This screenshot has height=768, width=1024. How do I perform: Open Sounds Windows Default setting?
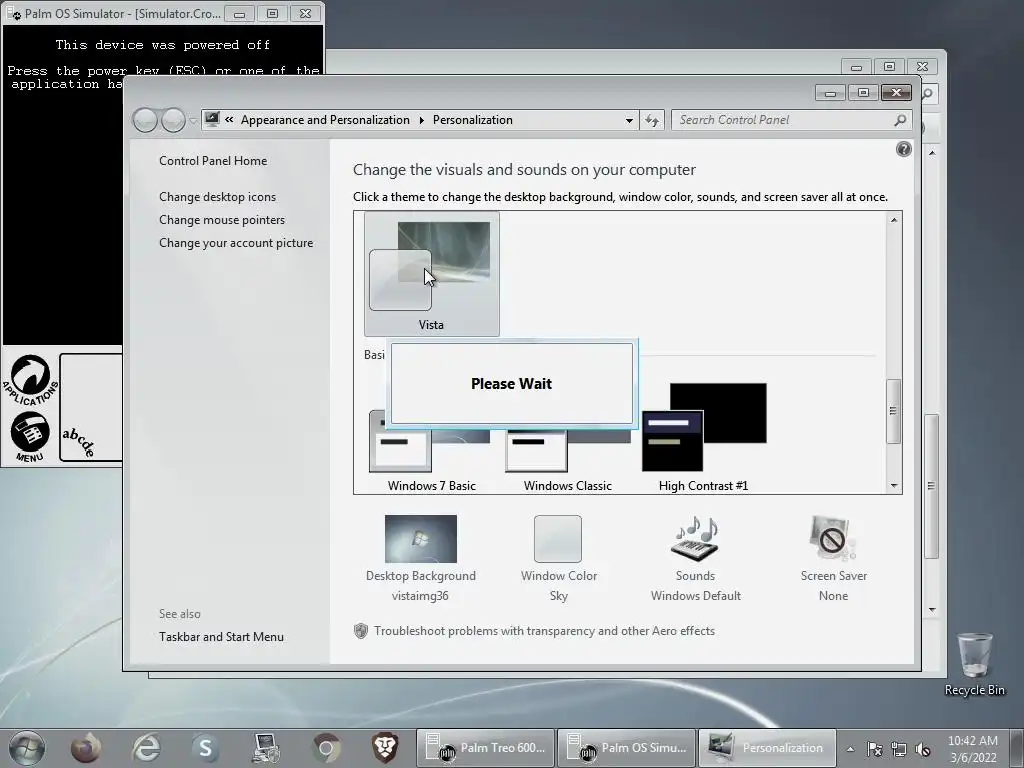[696, 558]
